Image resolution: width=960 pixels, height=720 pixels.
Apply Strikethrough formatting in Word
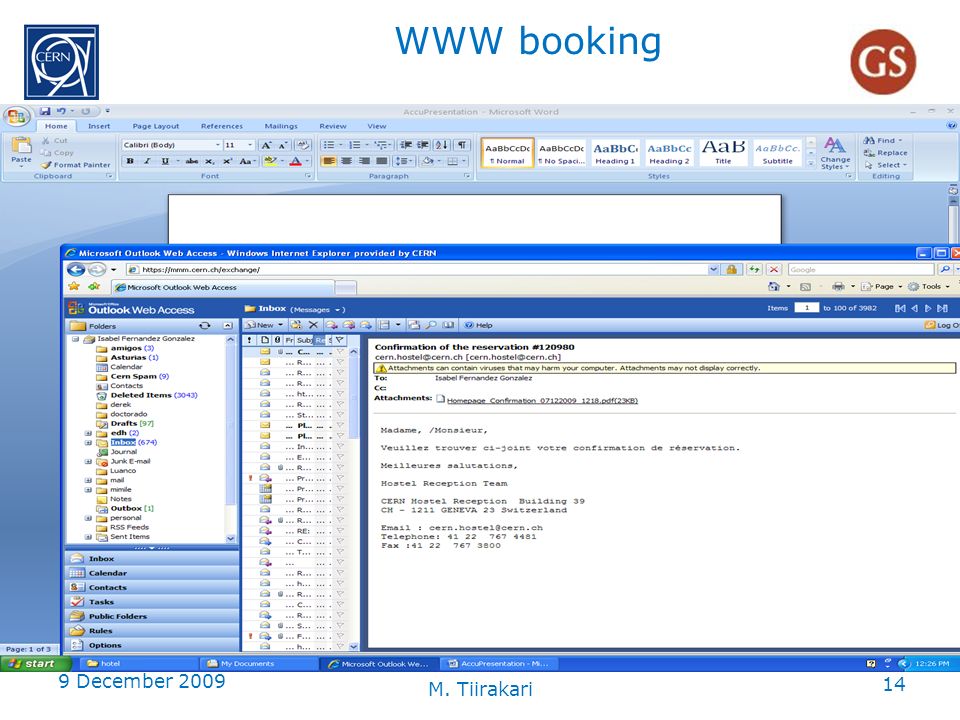click(192, 161)
